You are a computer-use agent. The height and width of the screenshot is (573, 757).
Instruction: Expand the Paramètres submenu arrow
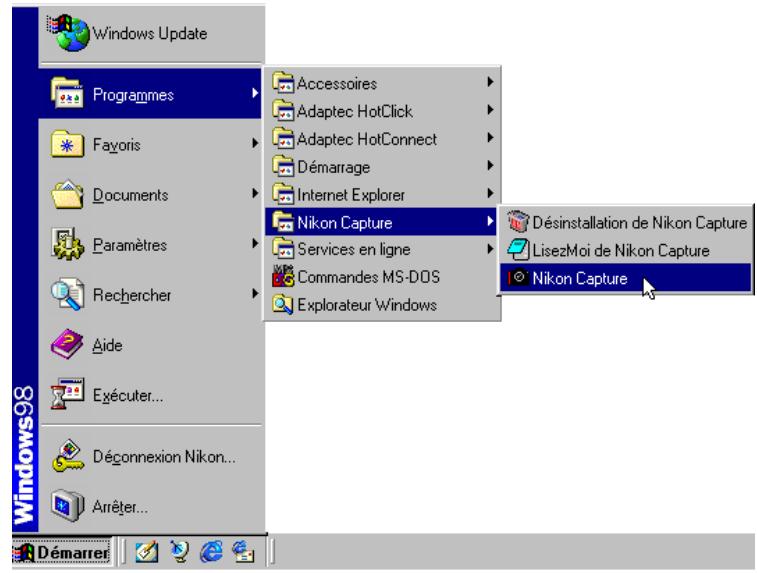tap(255, 243)
